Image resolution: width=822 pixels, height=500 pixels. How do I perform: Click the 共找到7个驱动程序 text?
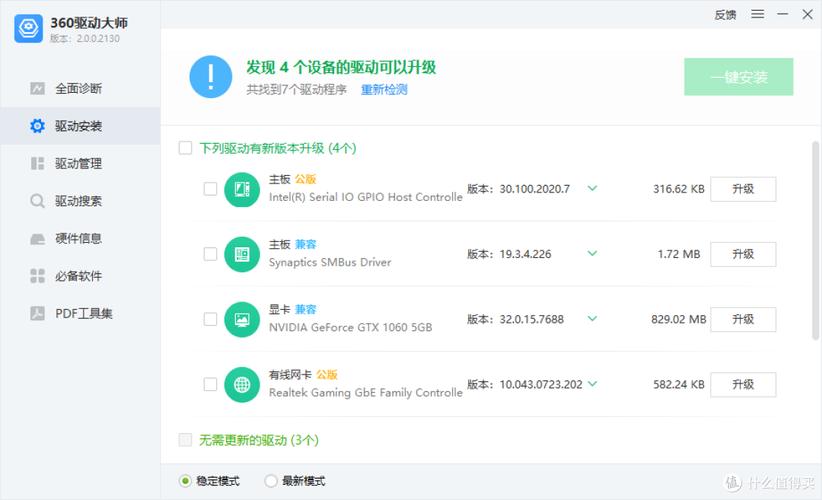pos(297,90)
